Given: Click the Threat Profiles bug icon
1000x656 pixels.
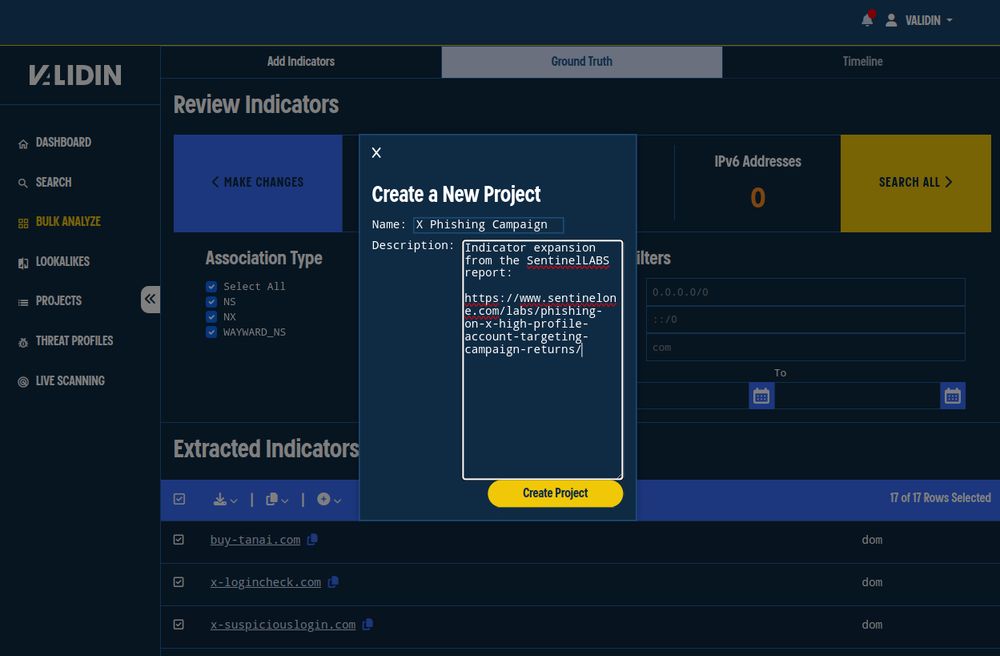Looking at the screenshot, I should 23,342.
